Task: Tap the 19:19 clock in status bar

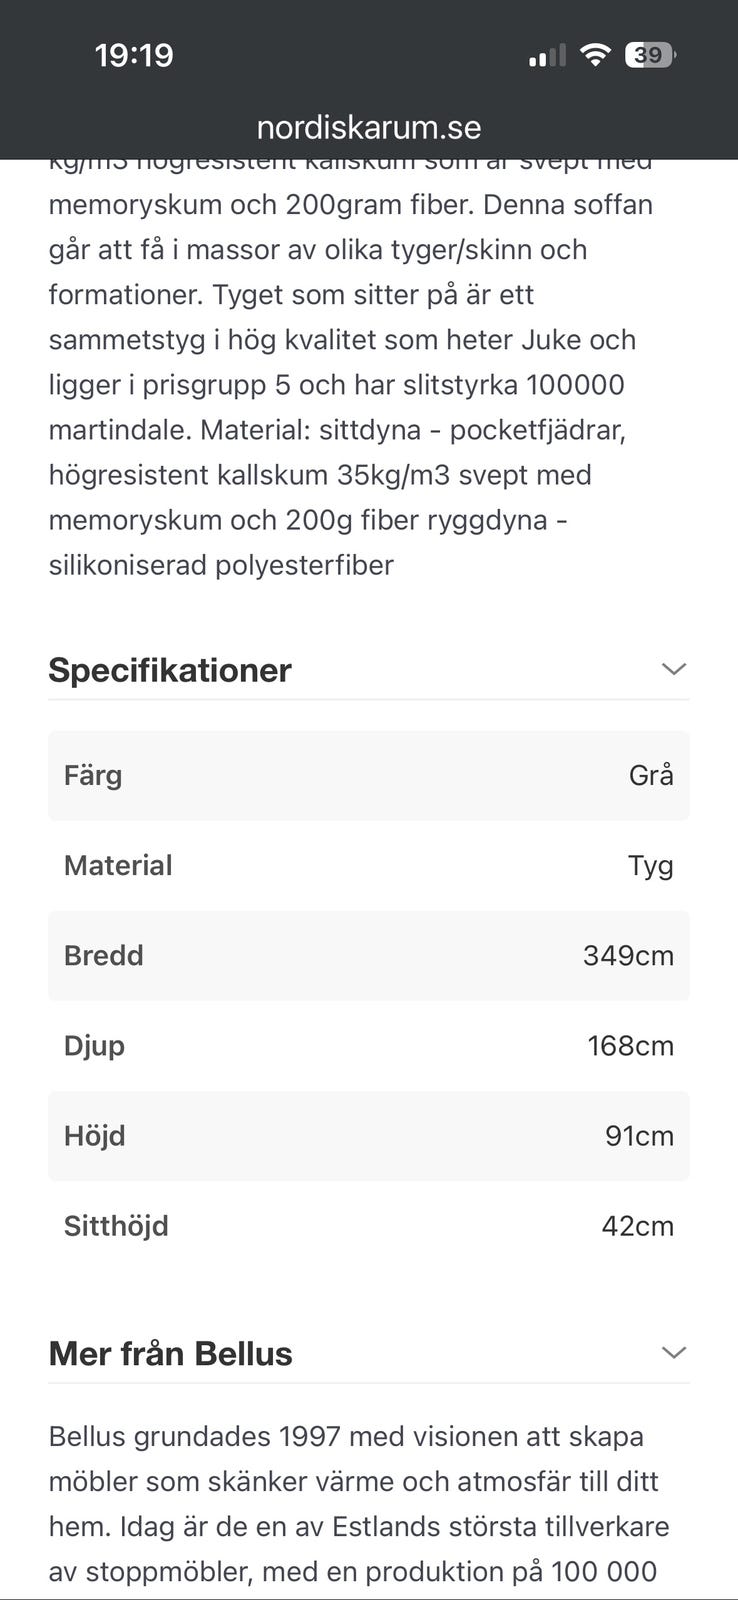Action: pyautogui.click(x=134, y=55)
